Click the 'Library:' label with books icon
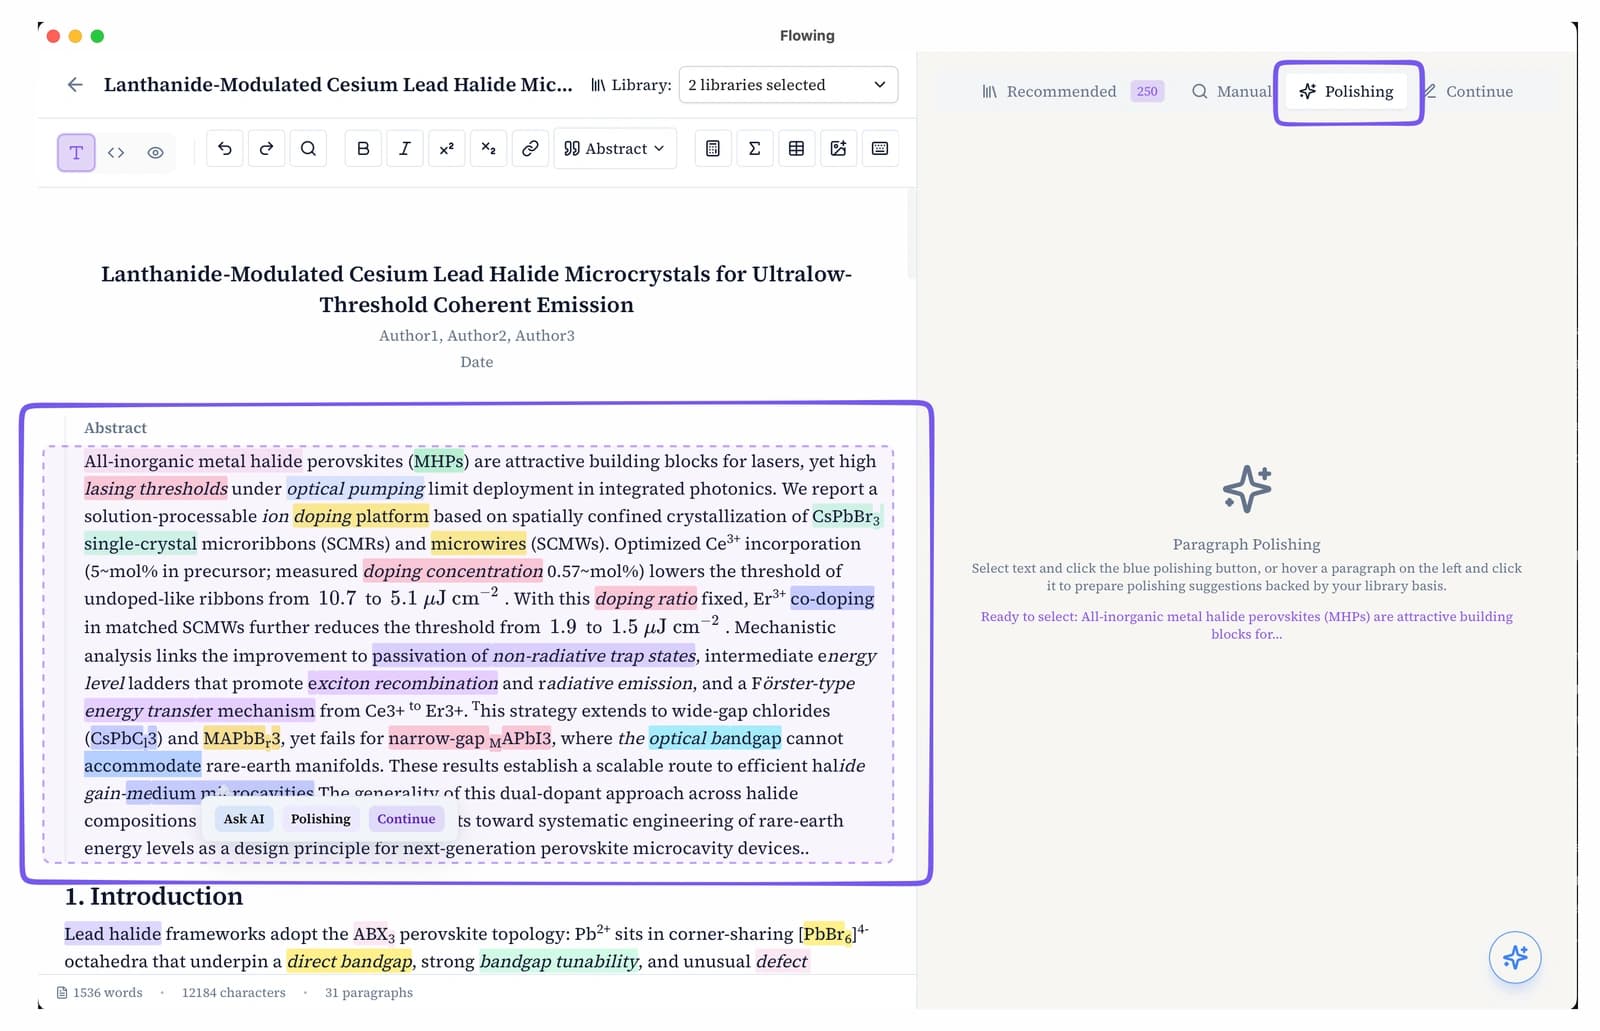 click(631, 85)
